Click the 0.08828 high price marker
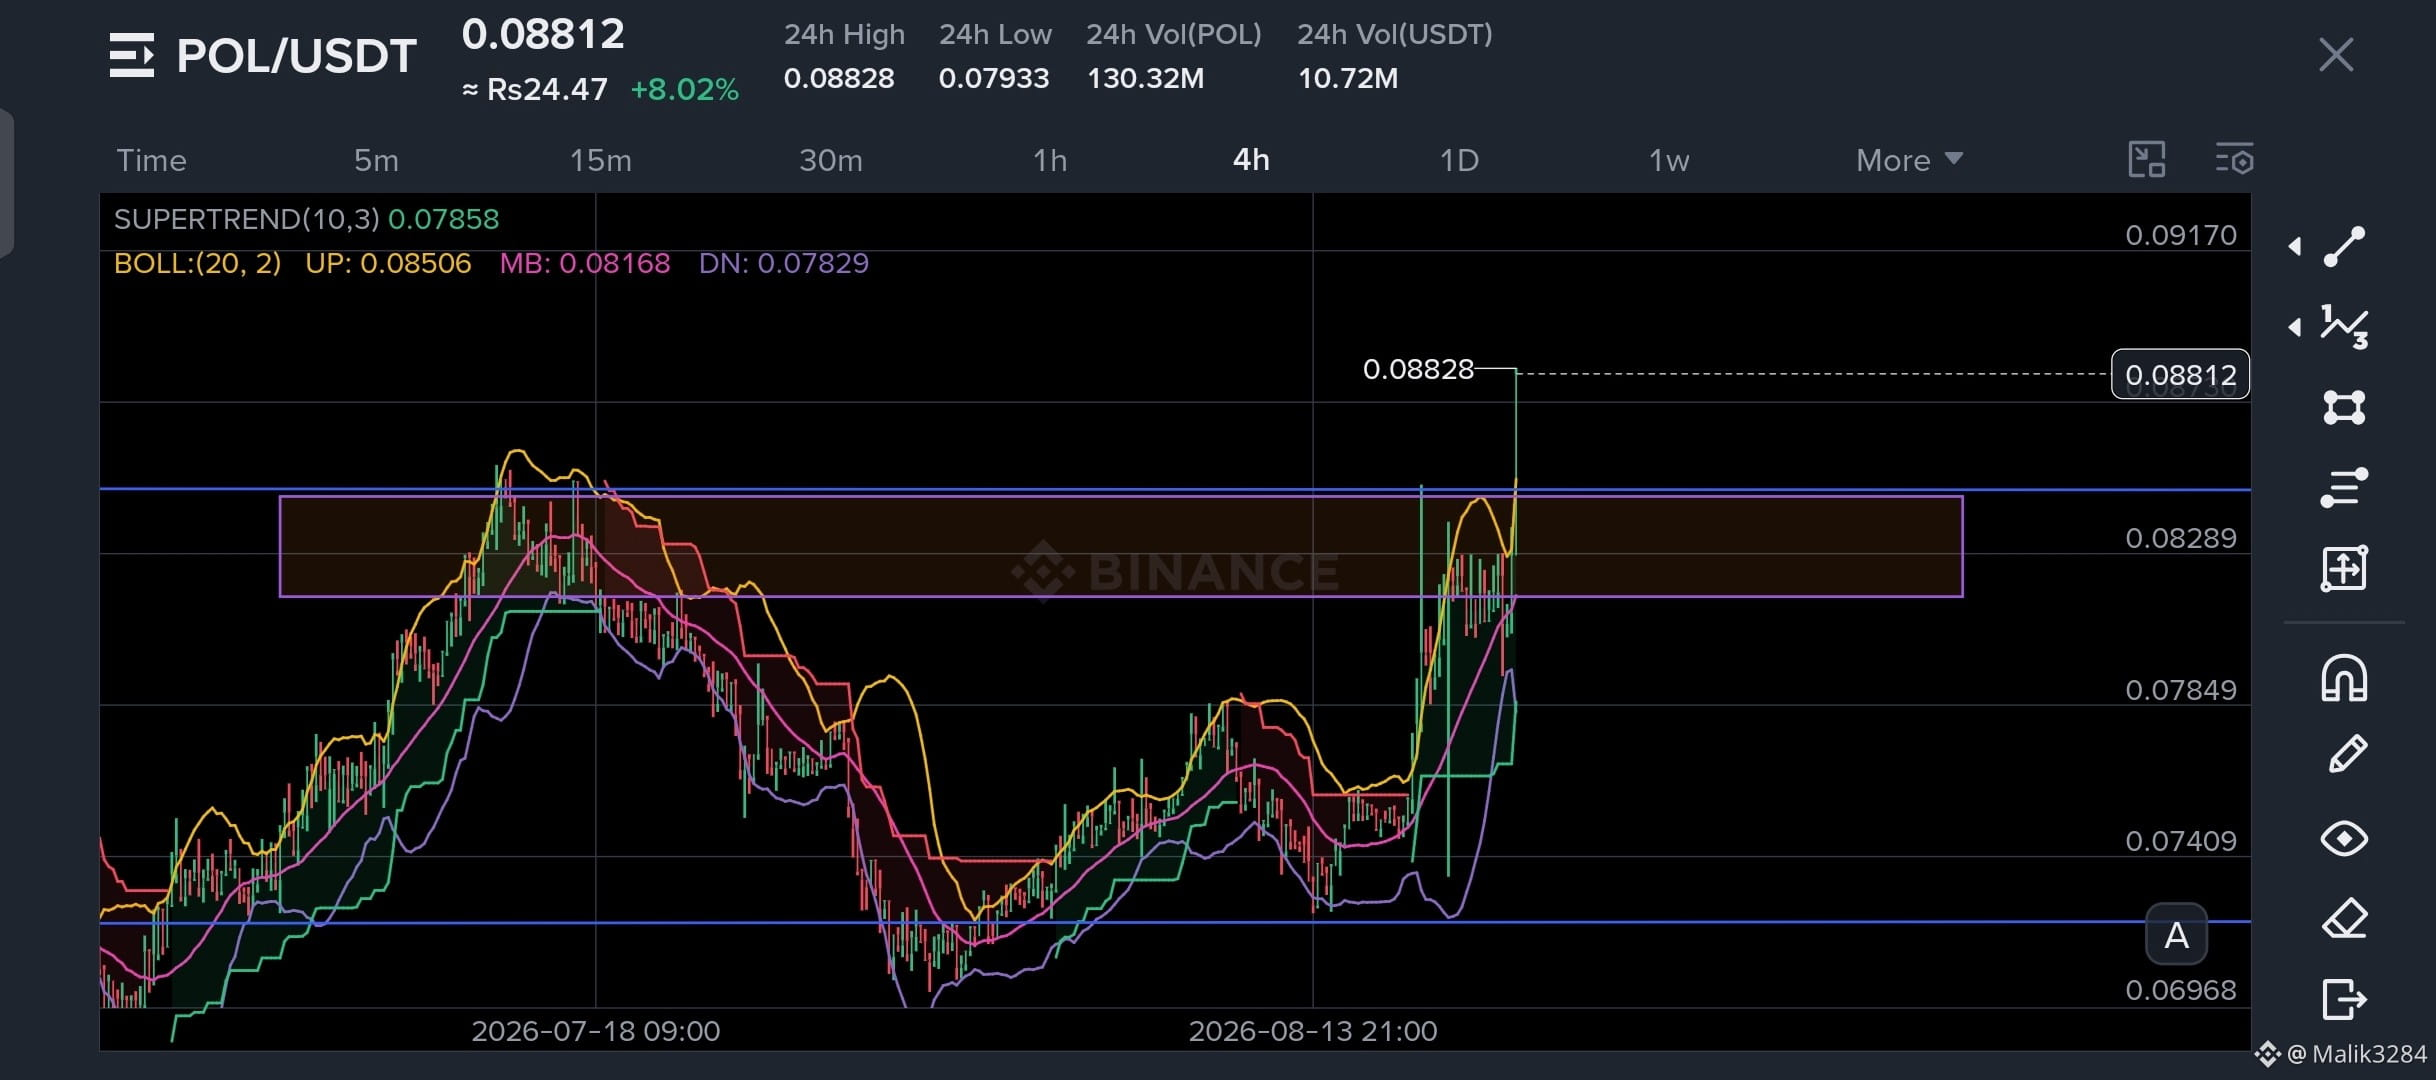This screenshot has width=2436, height=1080. [x=1418, y=369]
